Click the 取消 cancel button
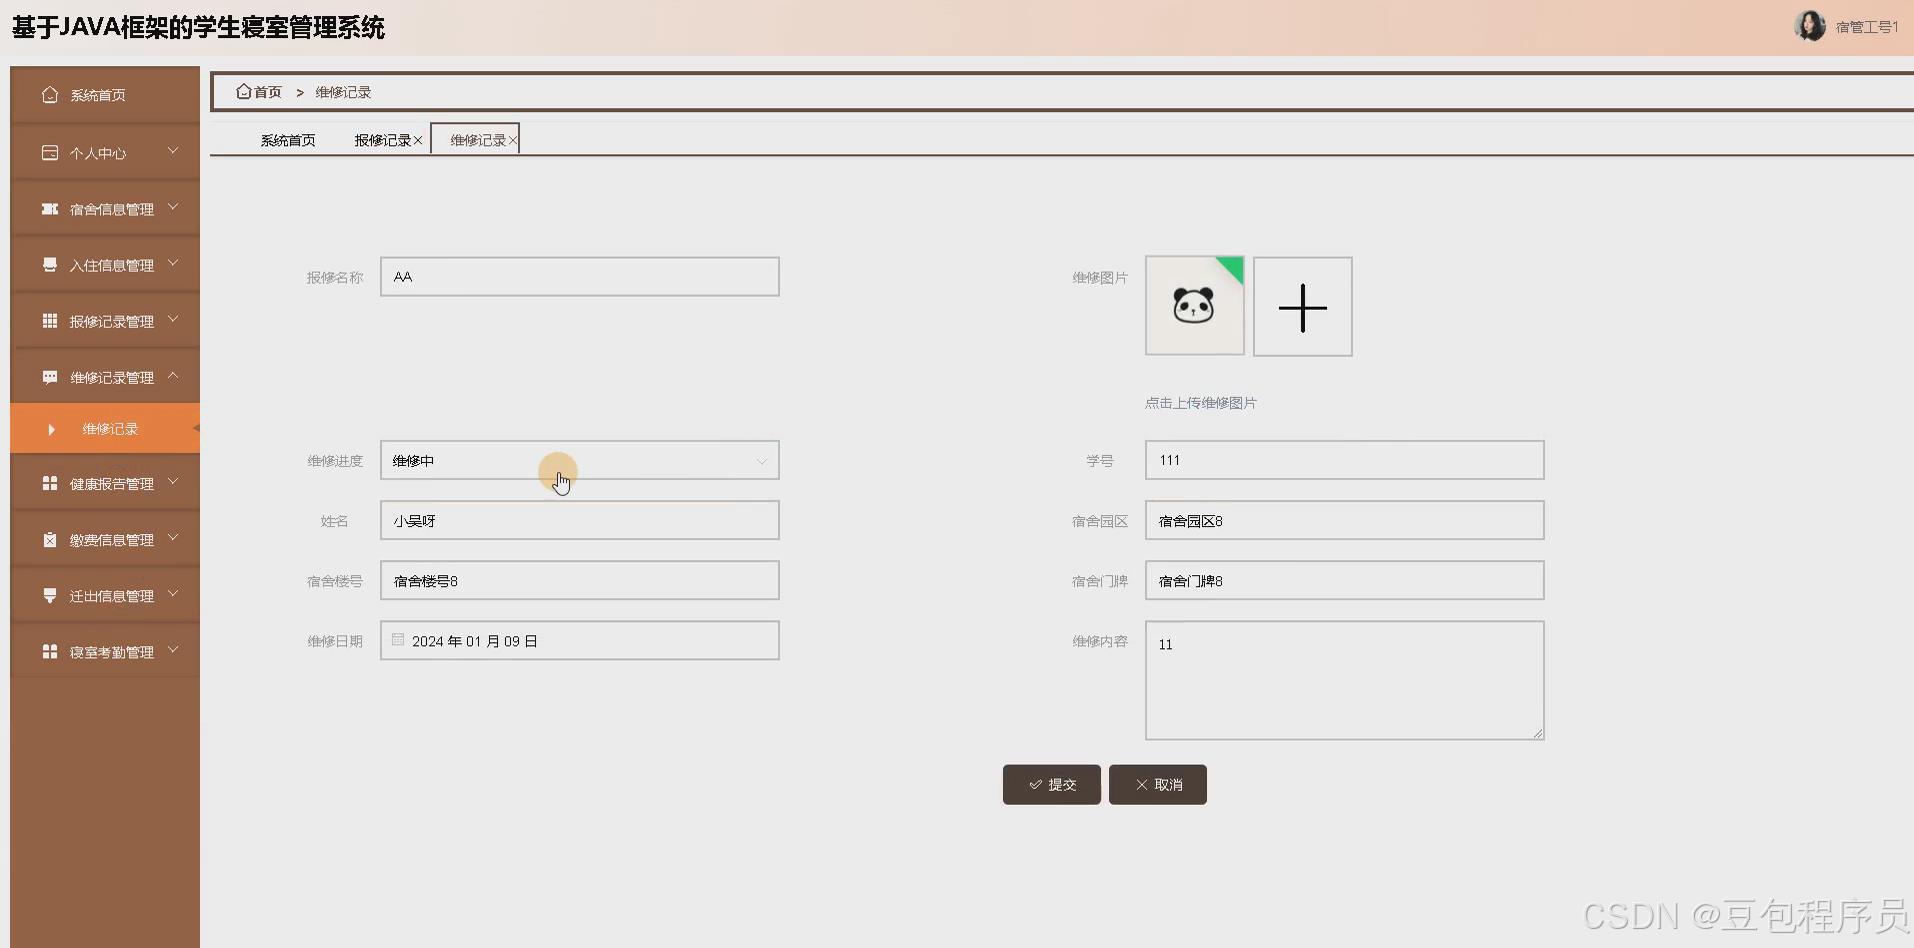The image size is (1914, 948). tap(1158, 785)
